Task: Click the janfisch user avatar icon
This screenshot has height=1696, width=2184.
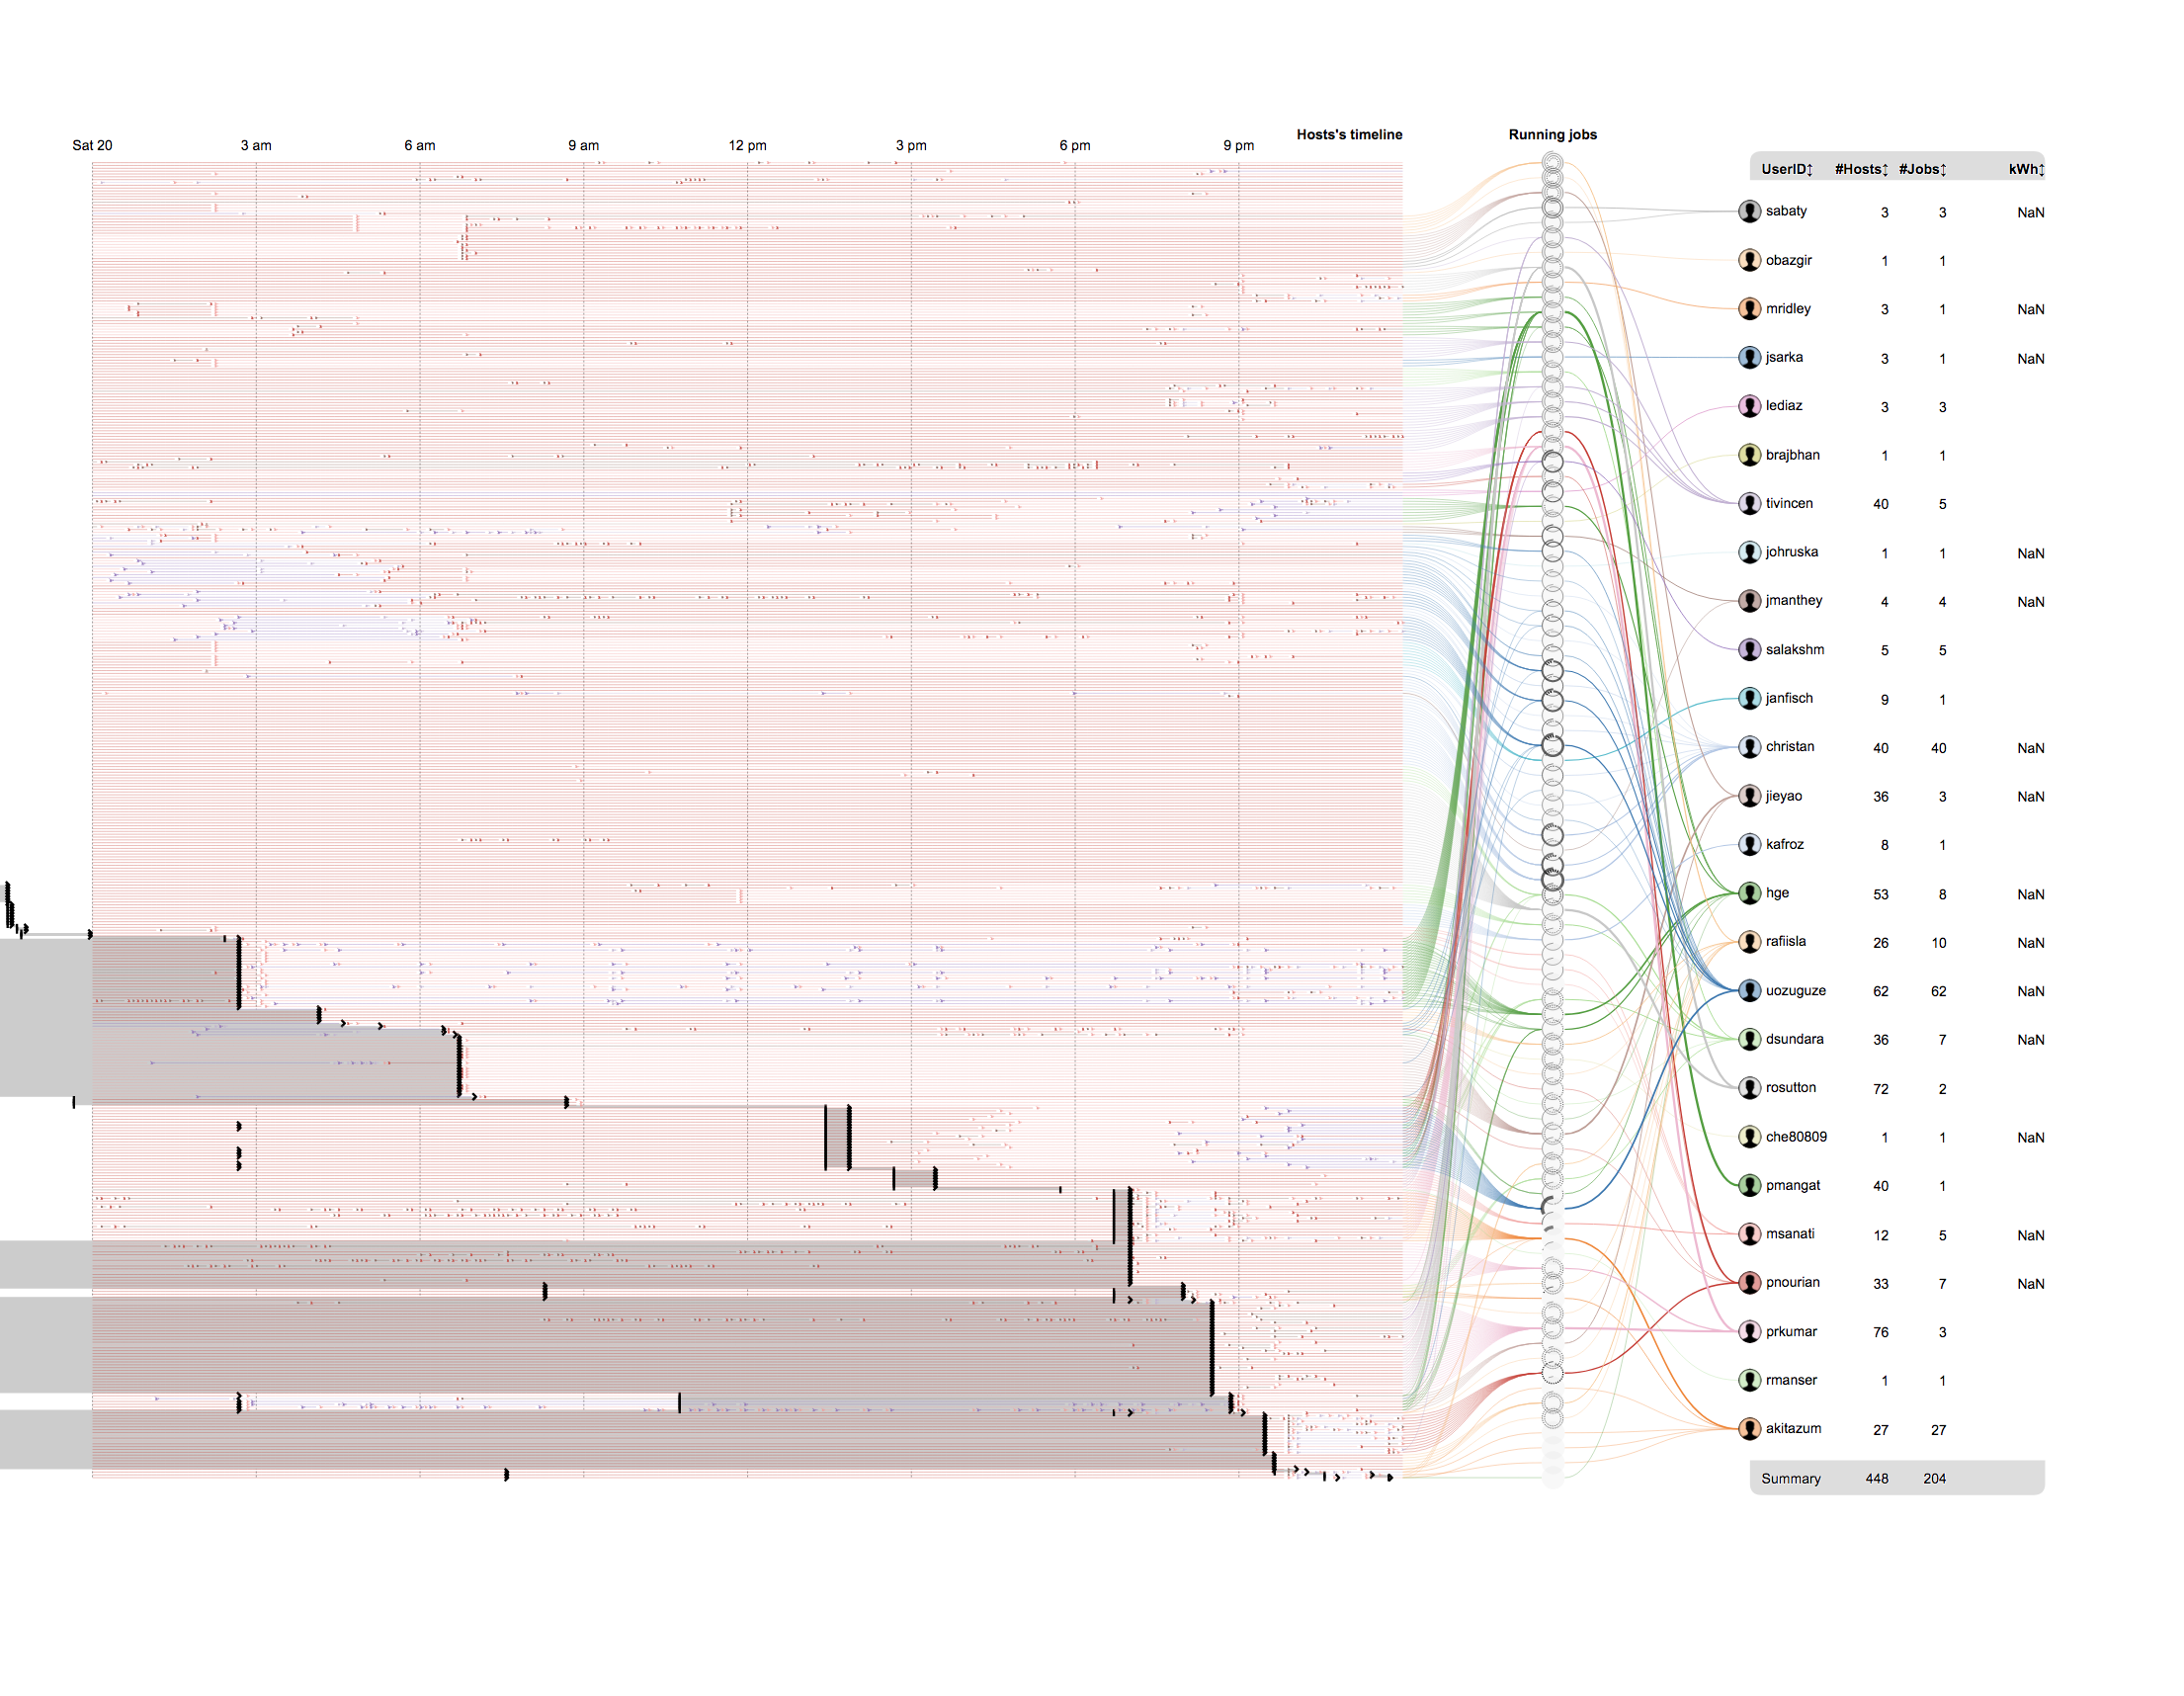Action: point(1749,698)
